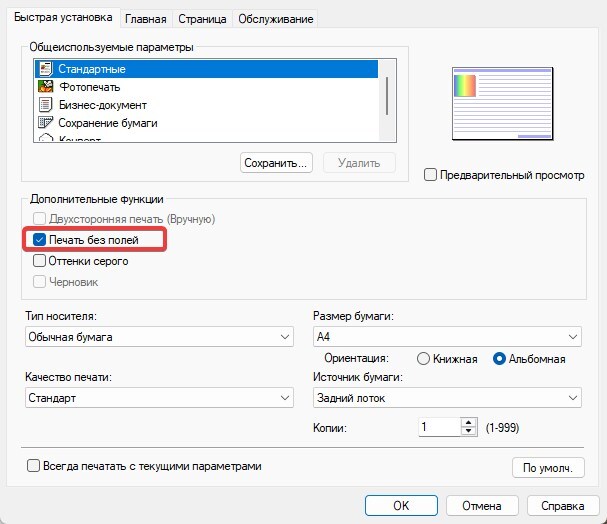The height and width of the screenshot is (524, 607).
Task: Switch to the Главная tab
Action: [x=146, y=18]
